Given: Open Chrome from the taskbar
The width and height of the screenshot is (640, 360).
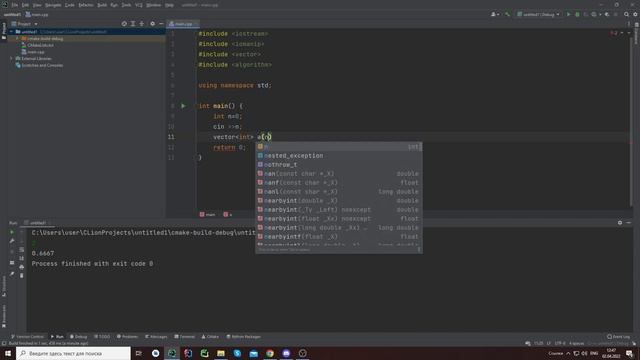Looking at the screenshot, I should pyautogui.click(x=270, y=353).
